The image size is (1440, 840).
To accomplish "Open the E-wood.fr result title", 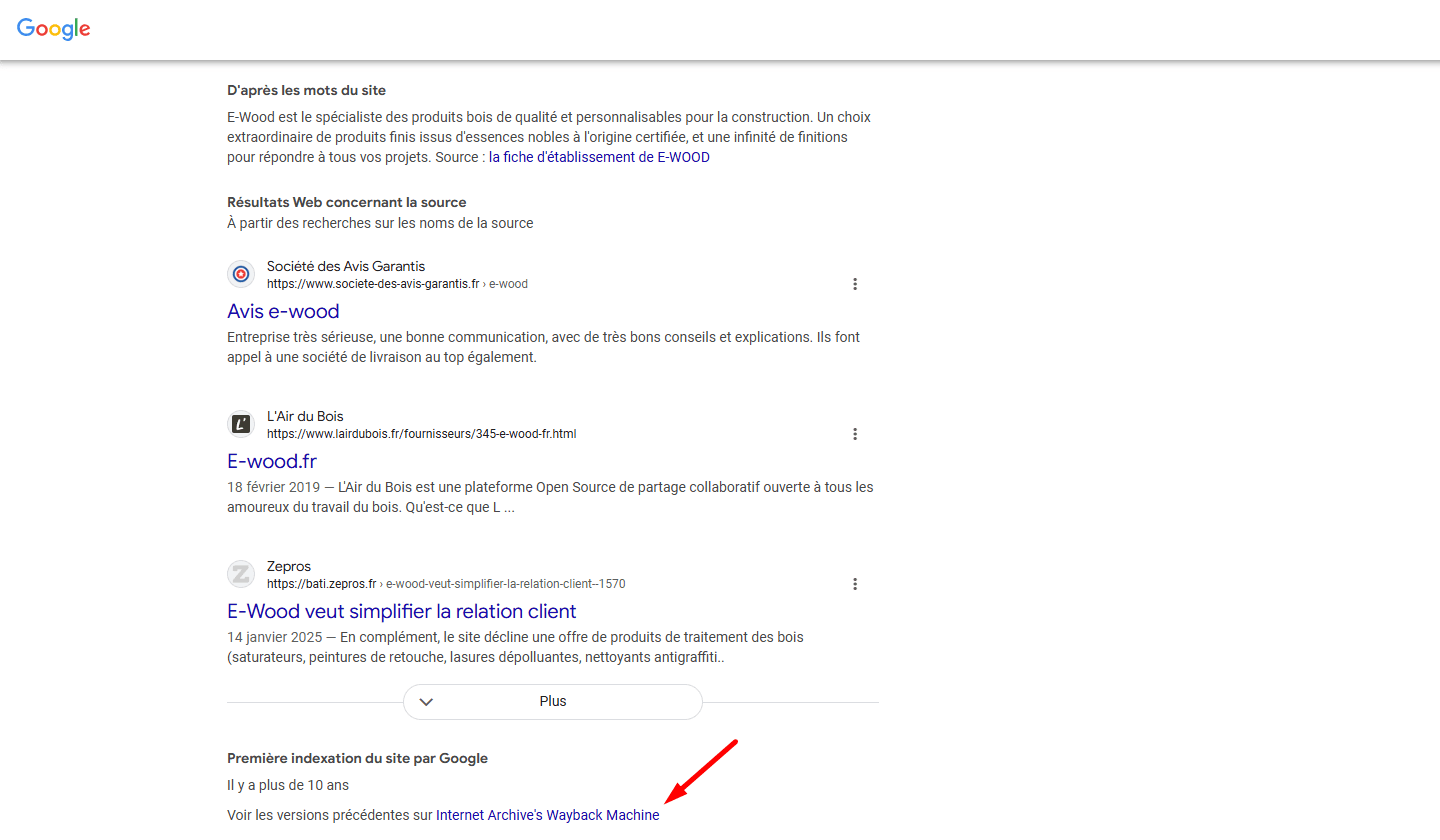I will click(272, 461).
